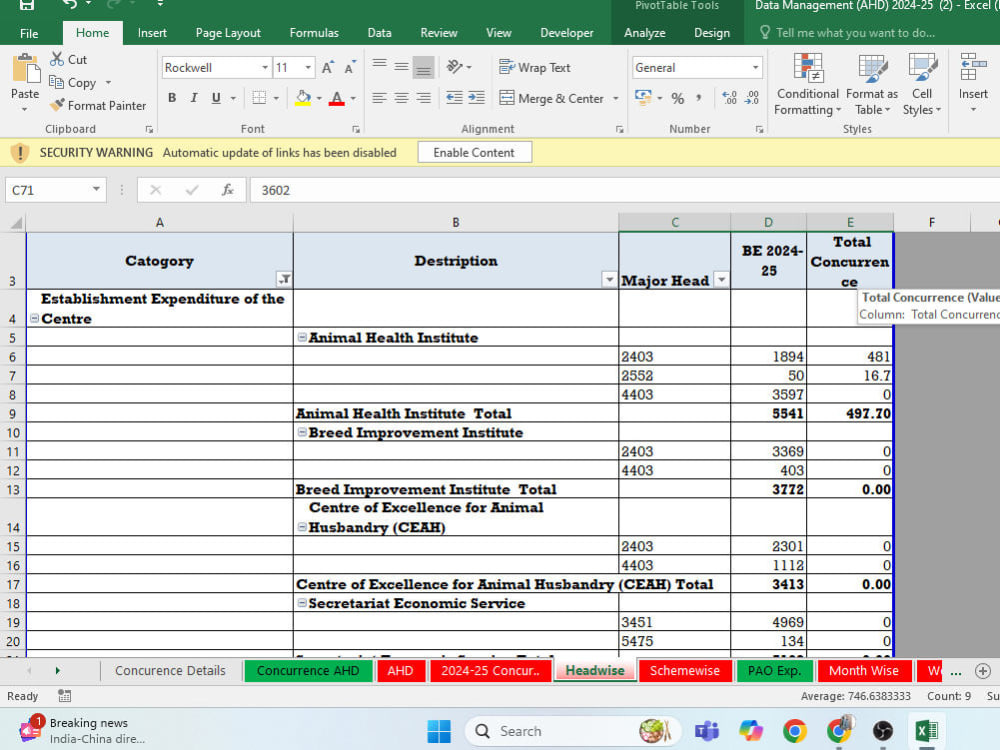This screenshot has height=750, width=1000.
Task: Click the Undo arrow icon
Action: pos(70,5)
